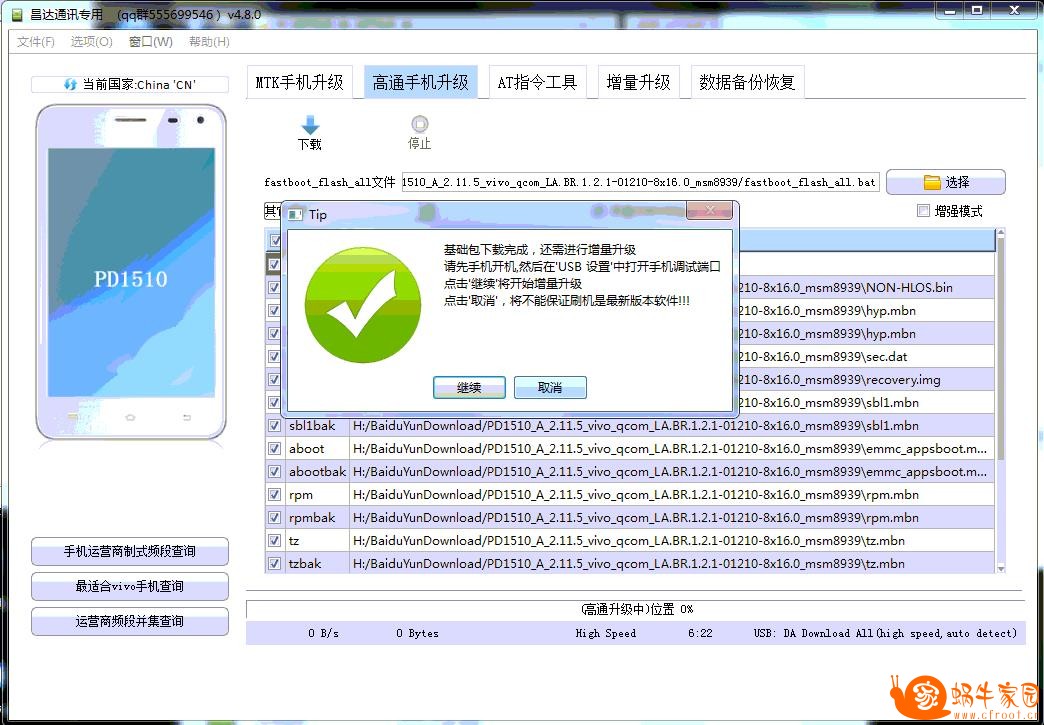Uncheck the abootbak row checkbox
The width and height of the screenshot is (1044, 725).
point(274,471)
